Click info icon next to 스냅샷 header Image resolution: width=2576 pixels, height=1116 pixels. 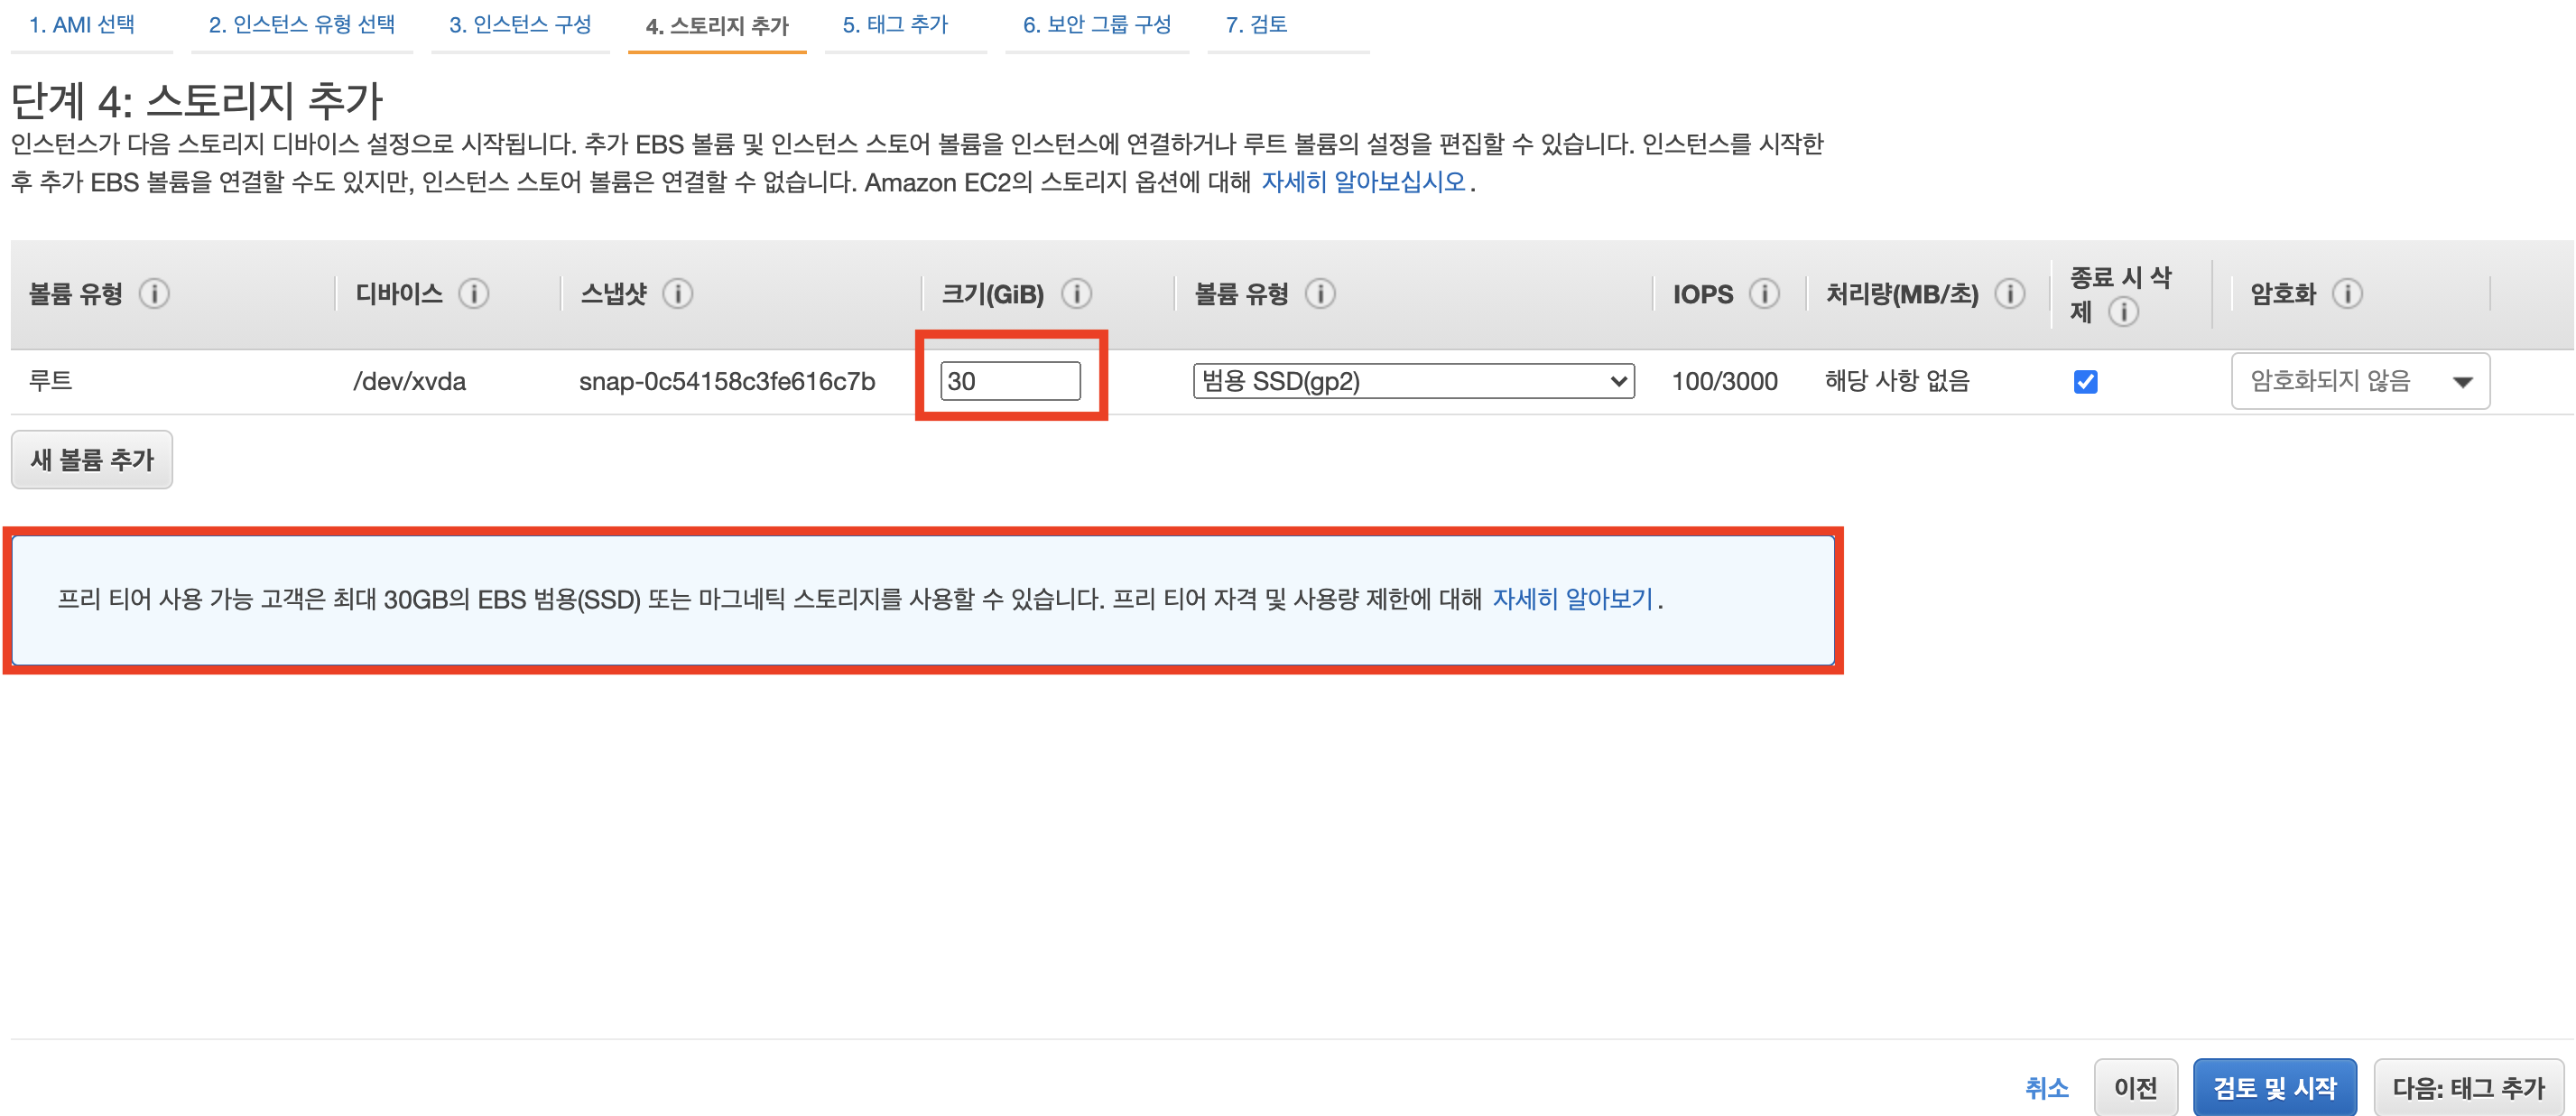click(677, 294)
